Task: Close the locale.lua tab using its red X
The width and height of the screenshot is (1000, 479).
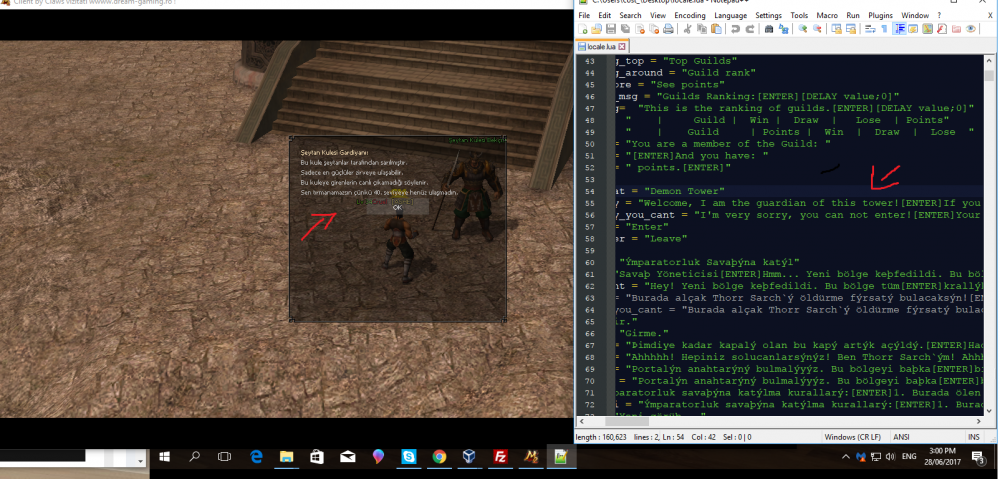Action: pos(622,47)
